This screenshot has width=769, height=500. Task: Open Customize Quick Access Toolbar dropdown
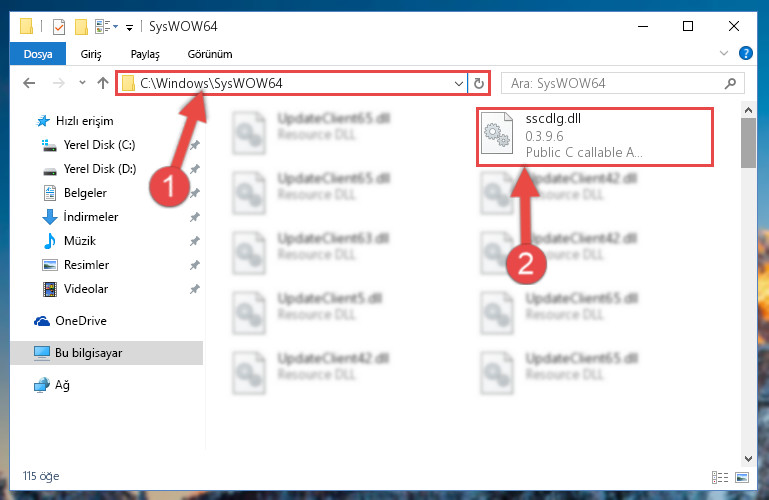point(129,27)
